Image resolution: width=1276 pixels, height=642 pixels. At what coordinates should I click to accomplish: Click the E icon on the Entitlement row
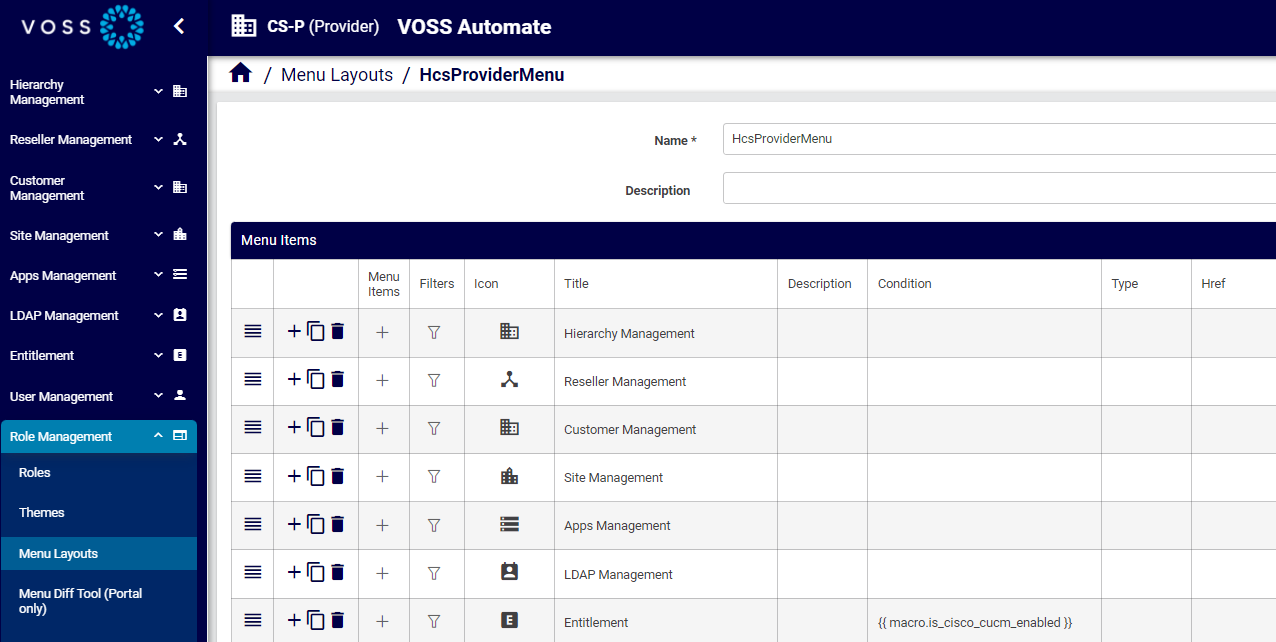tap(509, 619)
